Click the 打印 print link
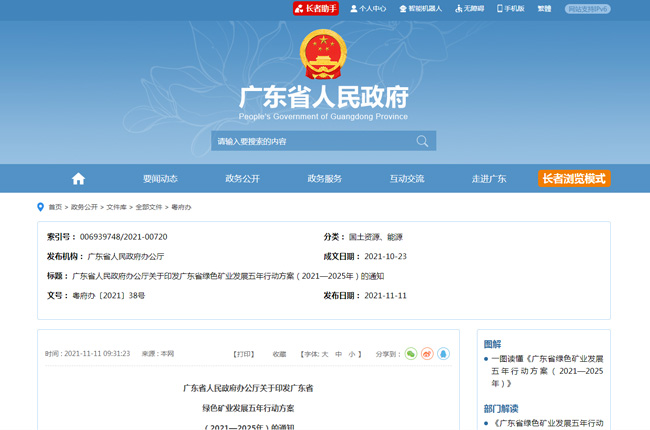The image size is (650, 430). point(244,354)
